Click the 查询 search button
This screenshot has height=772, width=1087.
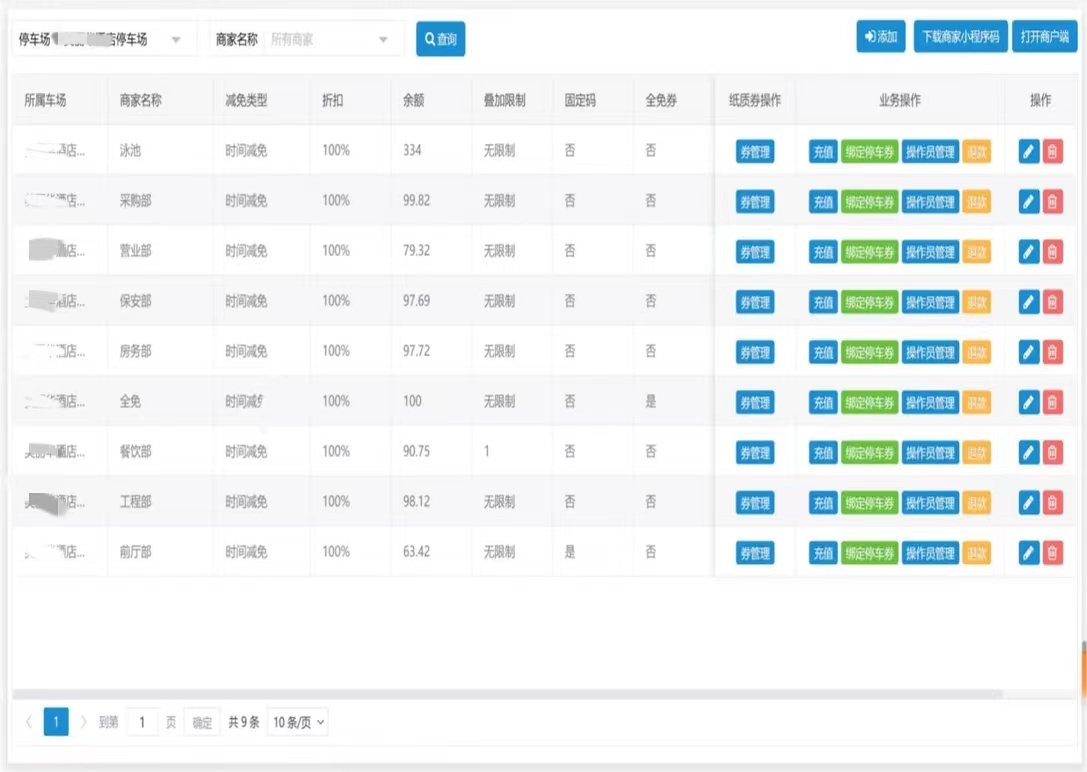441,39
